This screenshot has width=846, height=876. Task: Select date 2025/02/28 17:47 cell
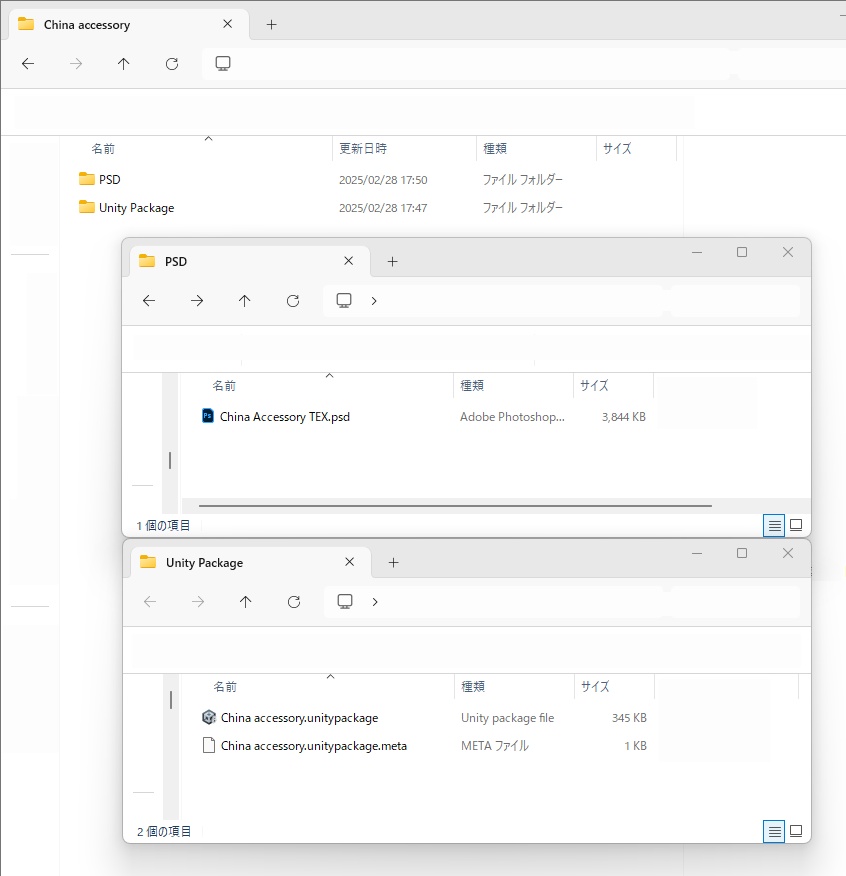(x=383, y=208)
